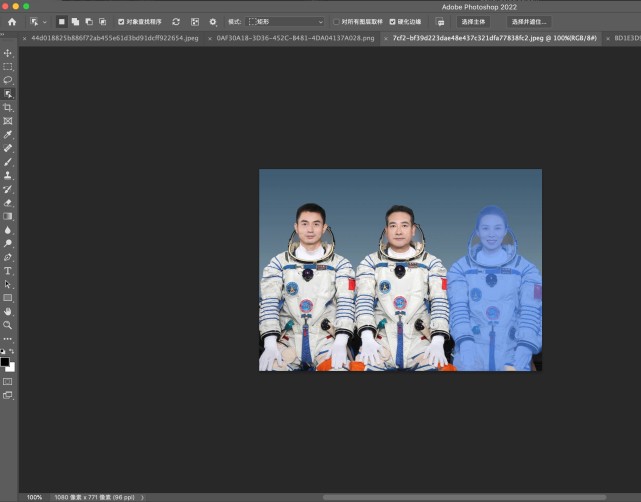Image resolution: width=641 pixels, height=502 pixels.
Task: Toggle the 硬化边缘 checkbox
Action: coord(392,22)
